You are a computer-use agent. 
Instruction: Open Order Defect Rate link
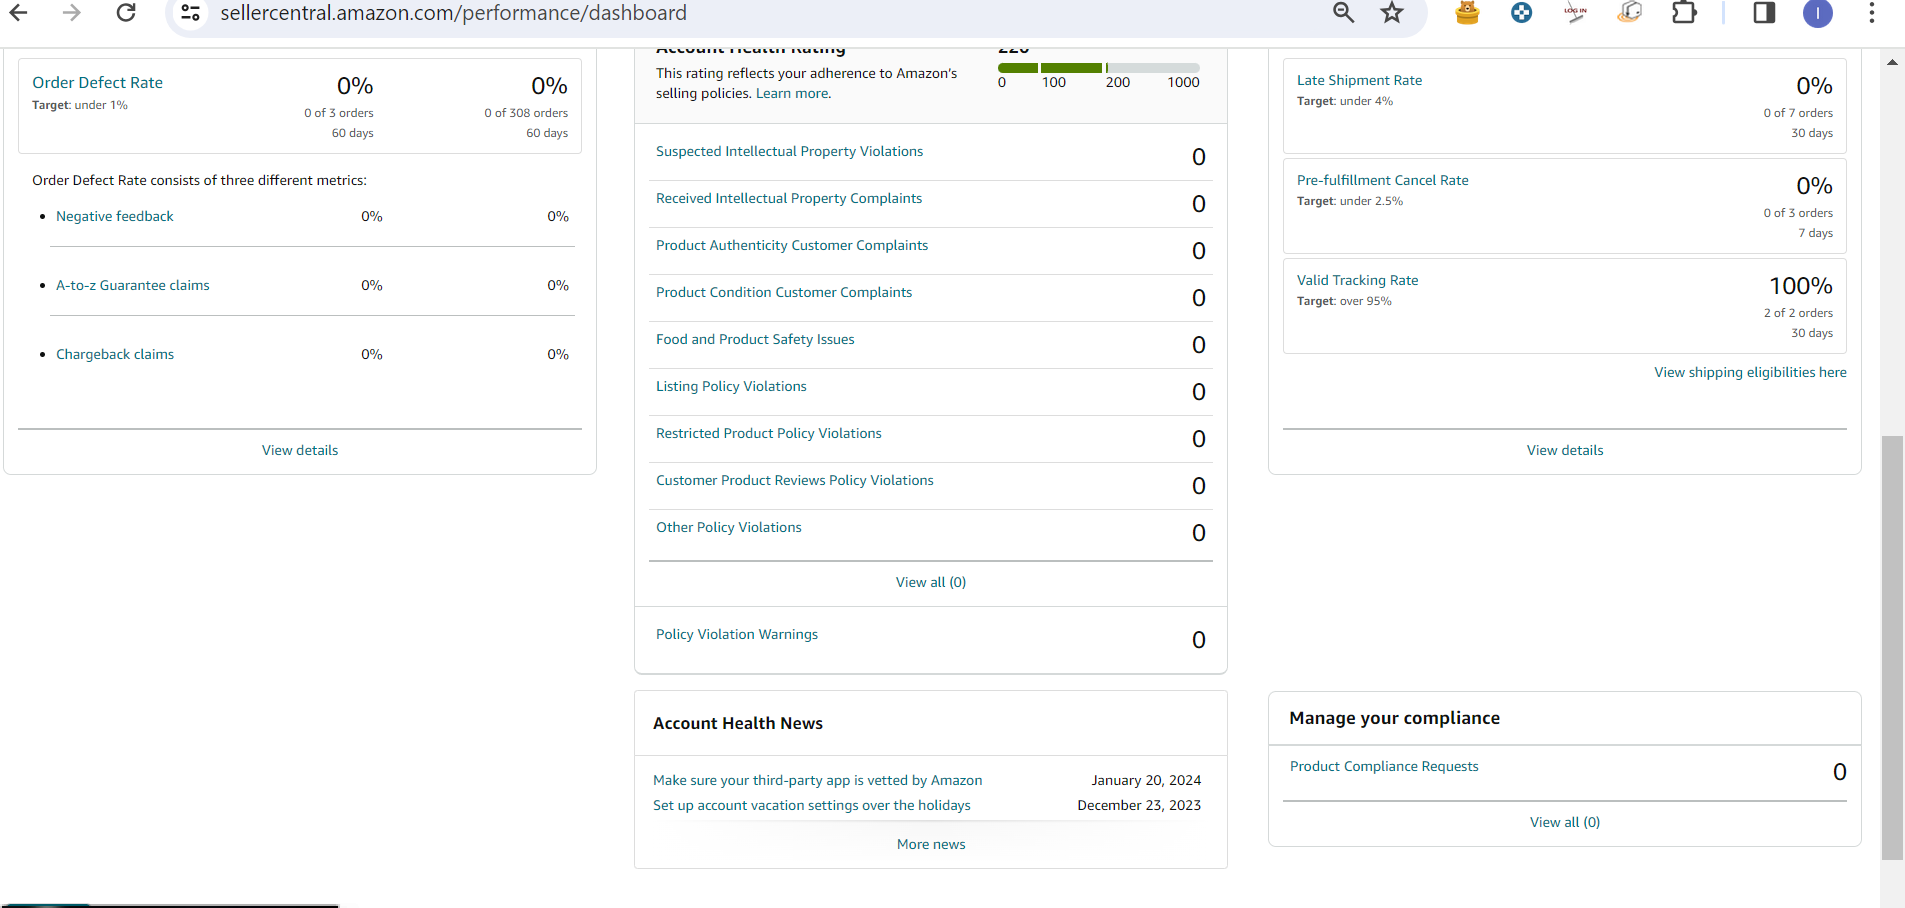coord(97,83)
